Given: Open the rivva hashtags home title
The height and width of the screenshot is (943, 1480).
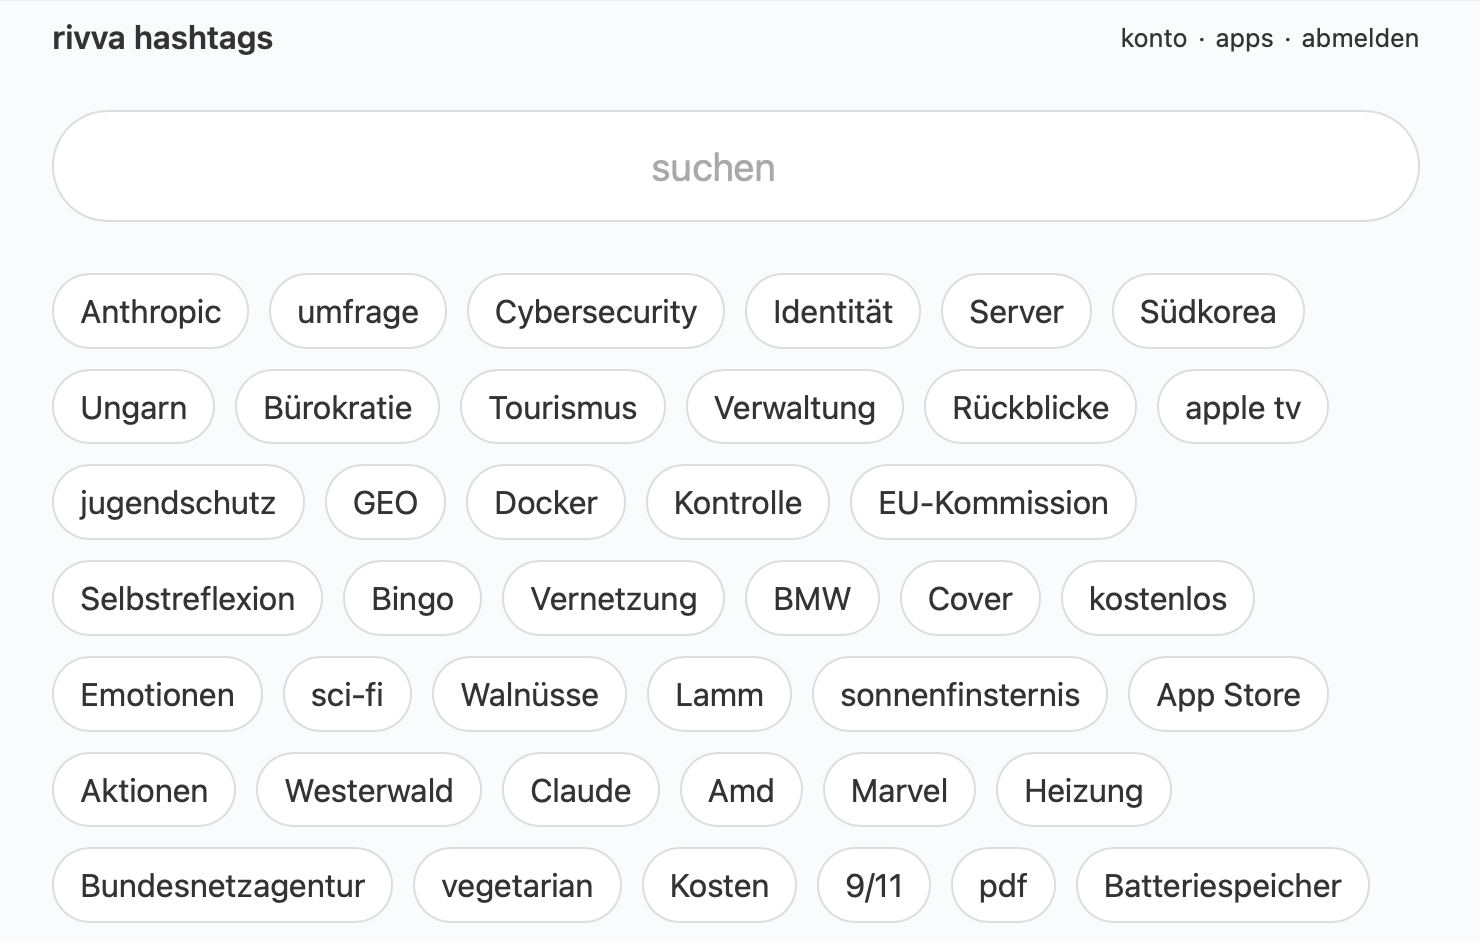Looking at the screenshot, I should [162, 38].
